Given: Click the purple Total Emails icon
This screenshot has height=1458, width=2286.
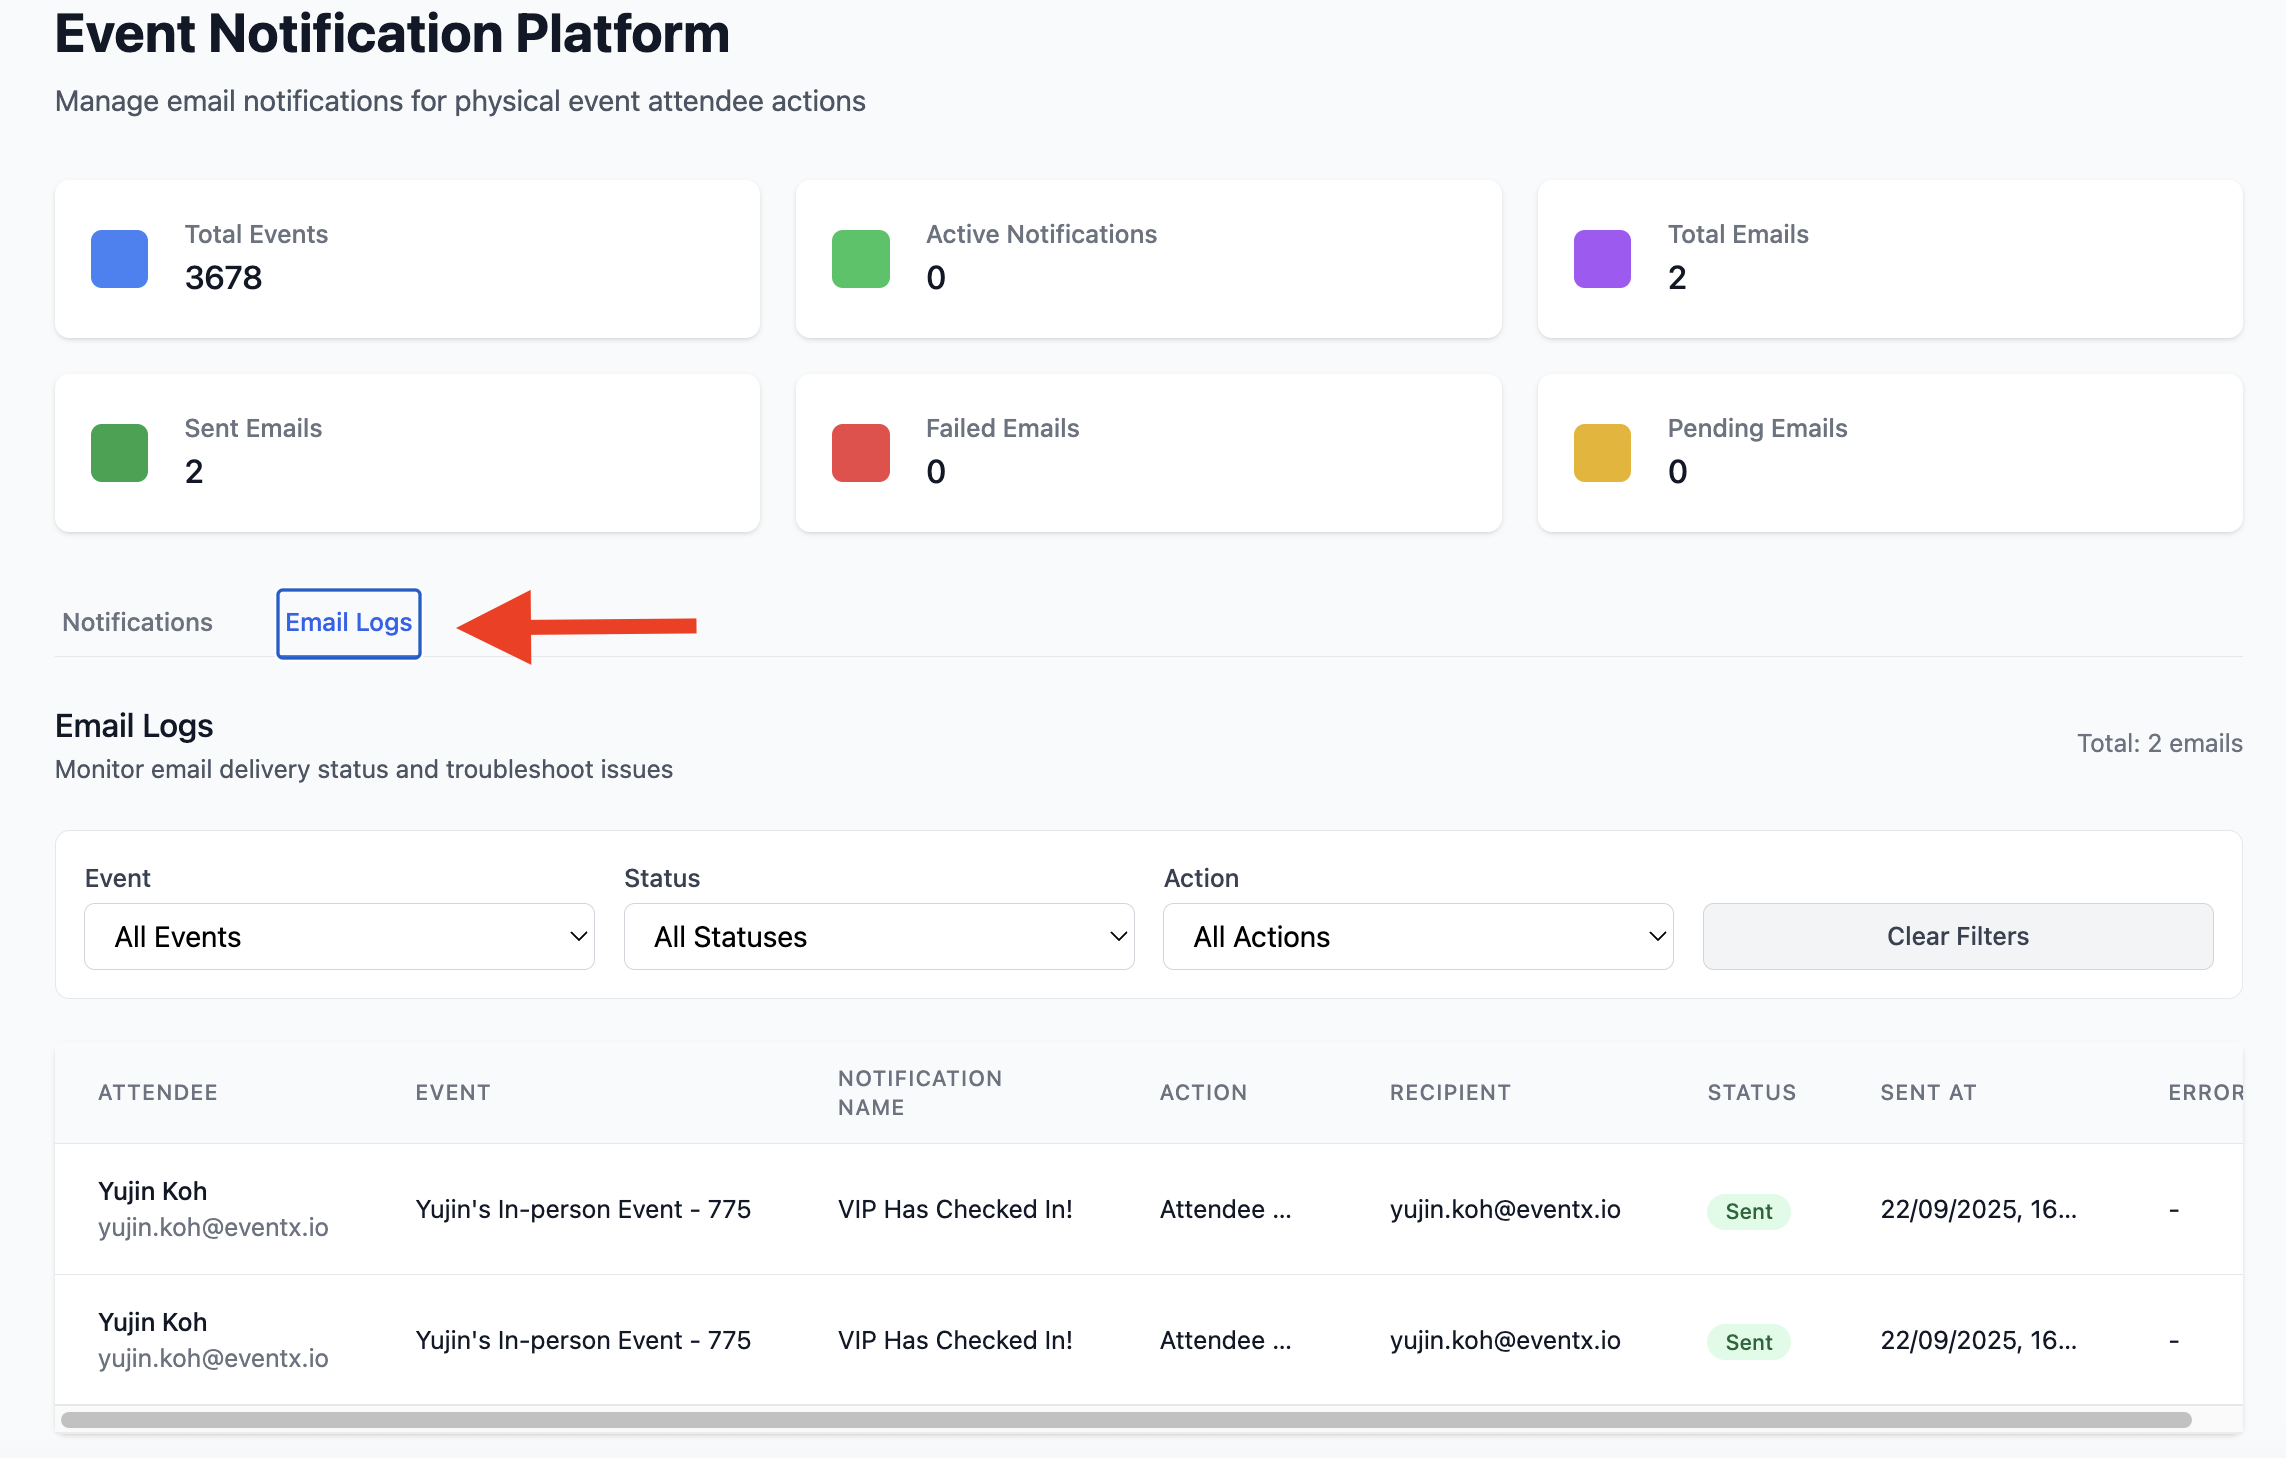Looking at the screenshot, I should [x=1602, y=259].
